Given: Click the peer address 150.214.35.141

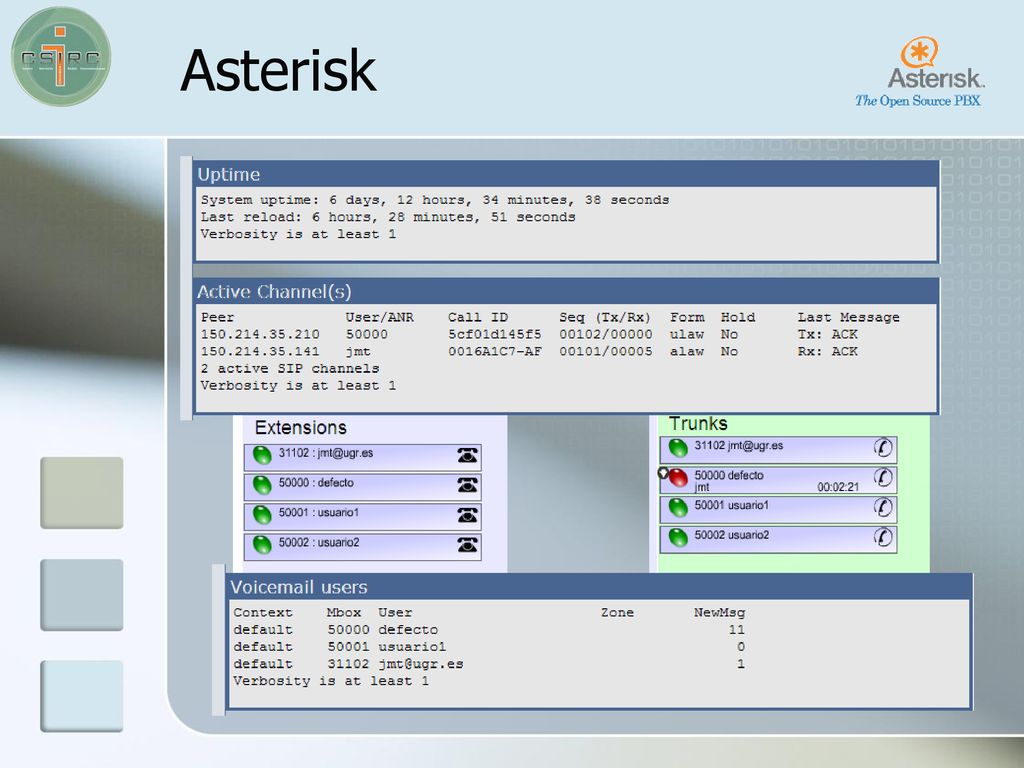Looking at the screenshot, I should coord(260,351).
